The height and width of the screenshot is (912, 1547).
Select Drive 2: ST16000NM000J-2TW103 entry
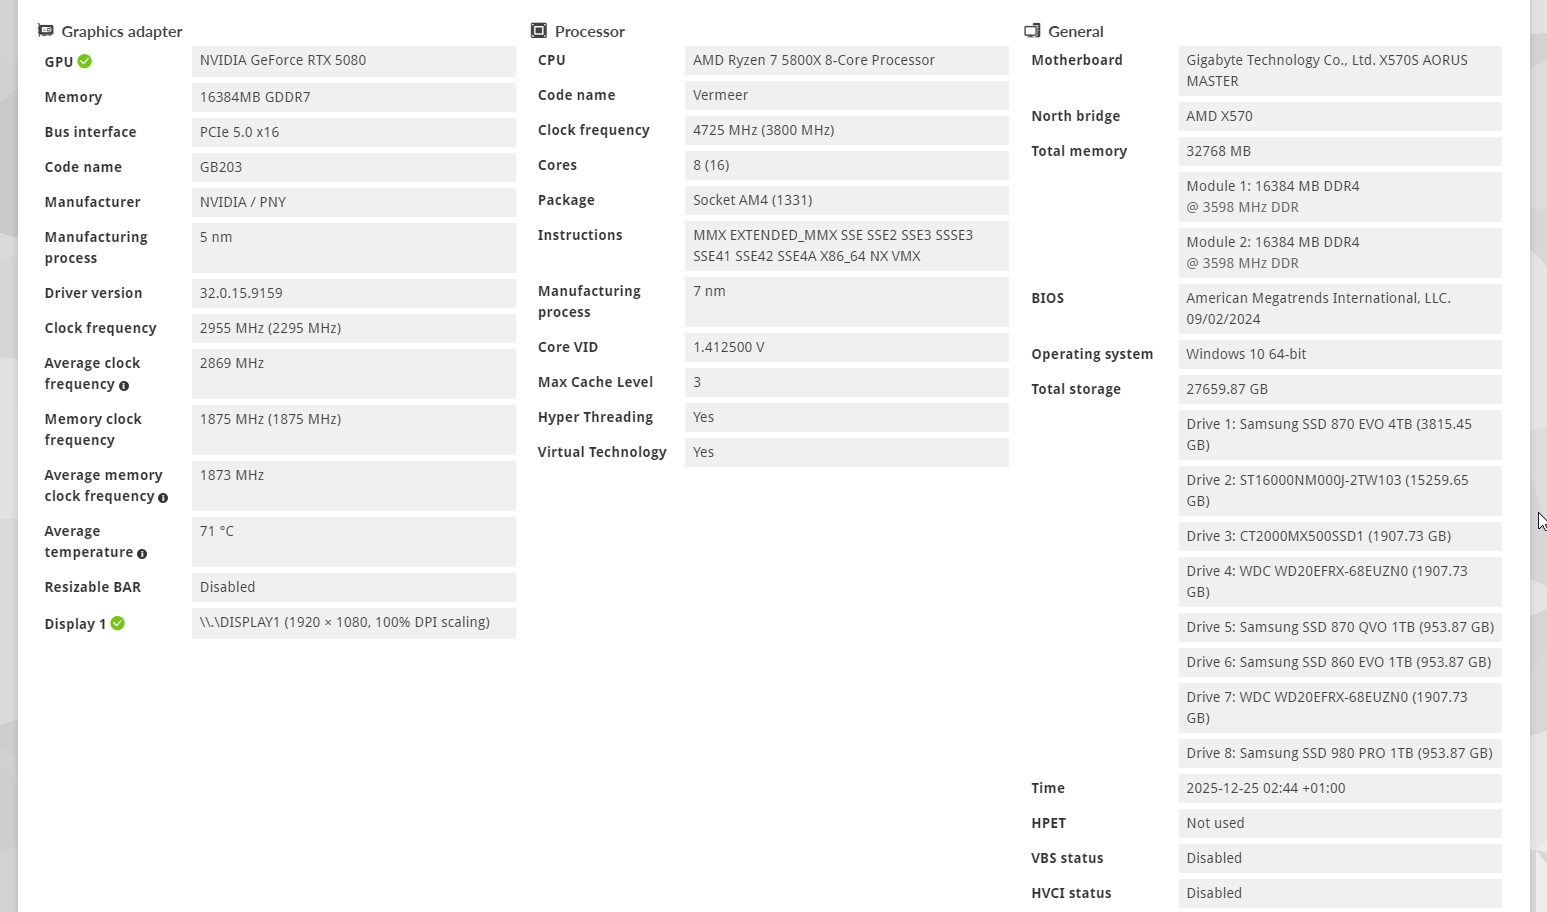tap(1340, 491)
